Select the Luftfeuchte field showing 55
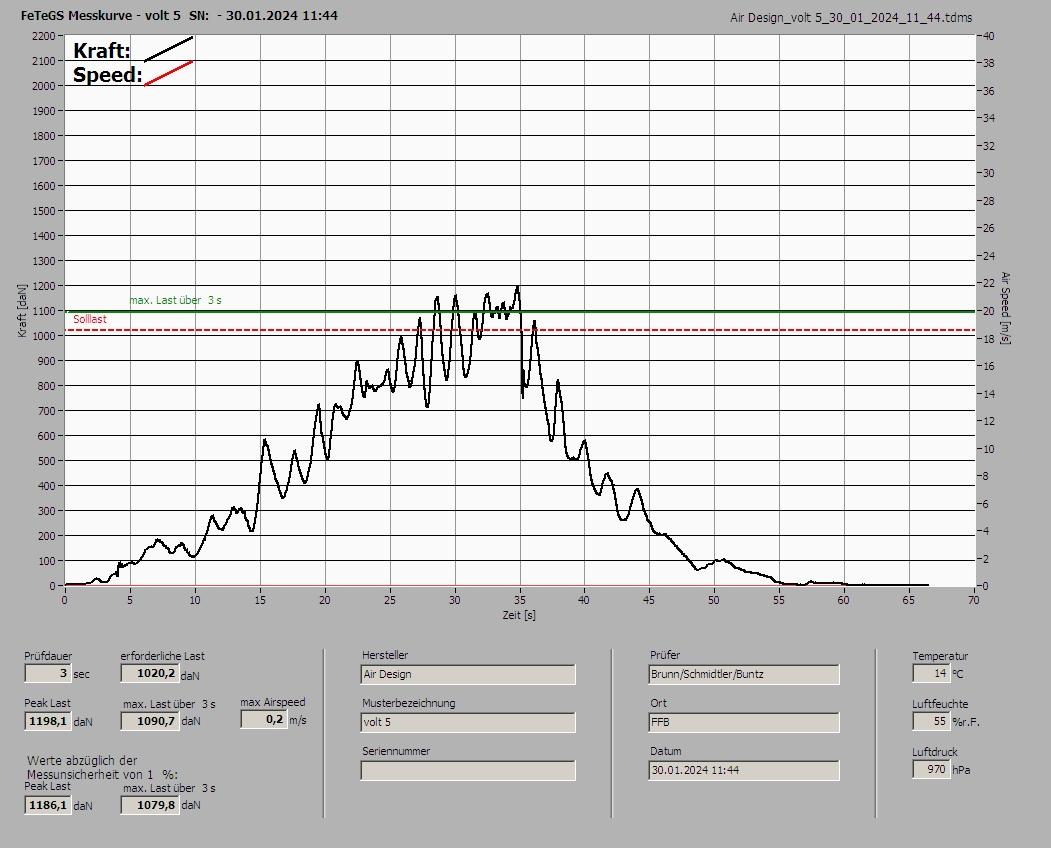Screen dimensions: 1051x848 click(930, 721)
